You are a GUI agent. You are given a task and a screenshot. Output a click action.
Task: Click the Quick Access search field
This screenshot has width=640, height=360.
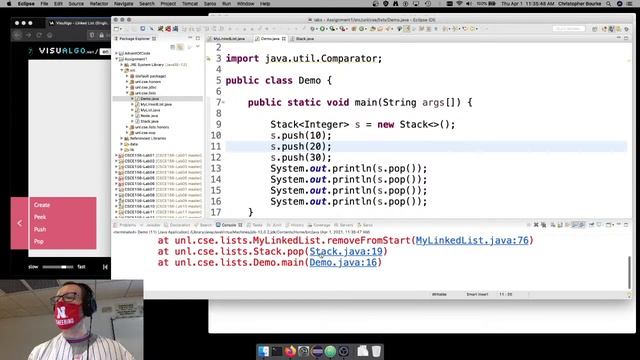coord(569,29)
